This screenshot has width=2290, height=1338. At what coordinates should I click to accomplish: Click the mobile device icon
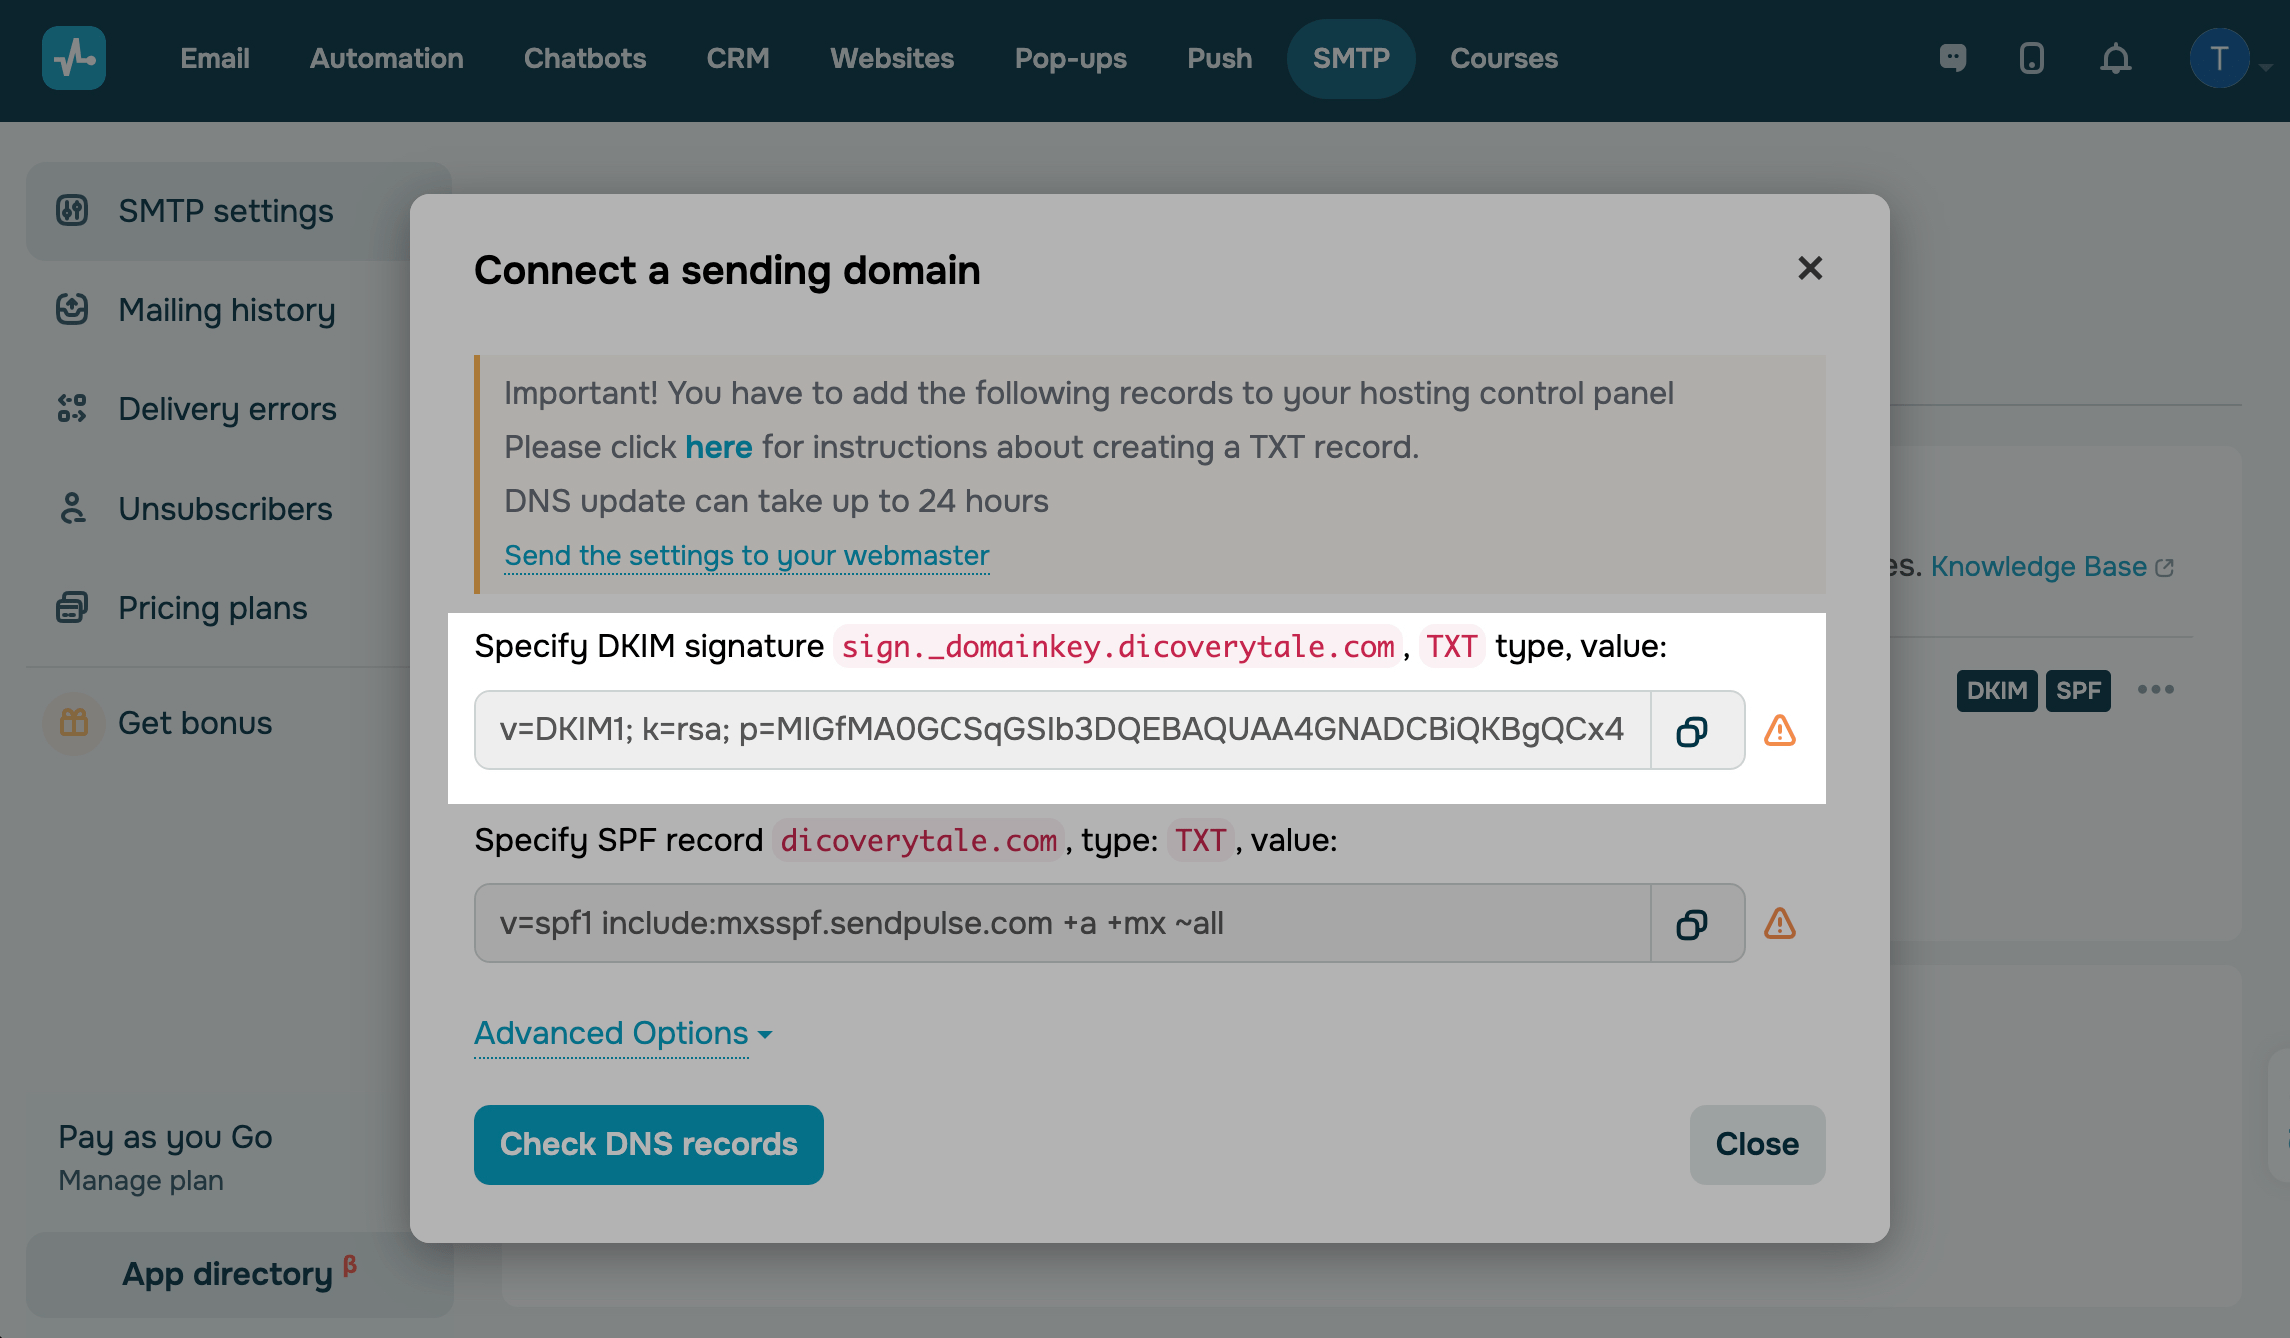coord(2031,59)
